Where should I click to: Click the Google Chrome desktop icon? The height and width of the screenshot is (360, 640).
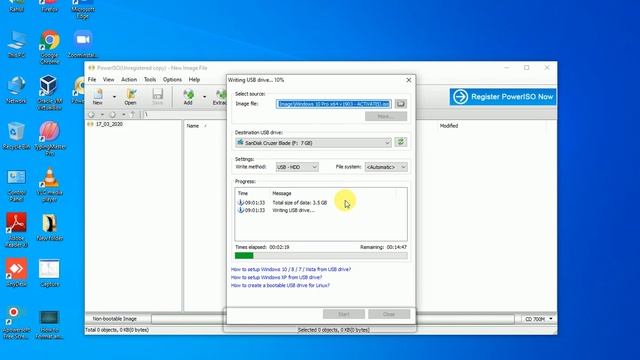[x=50, y=47]
